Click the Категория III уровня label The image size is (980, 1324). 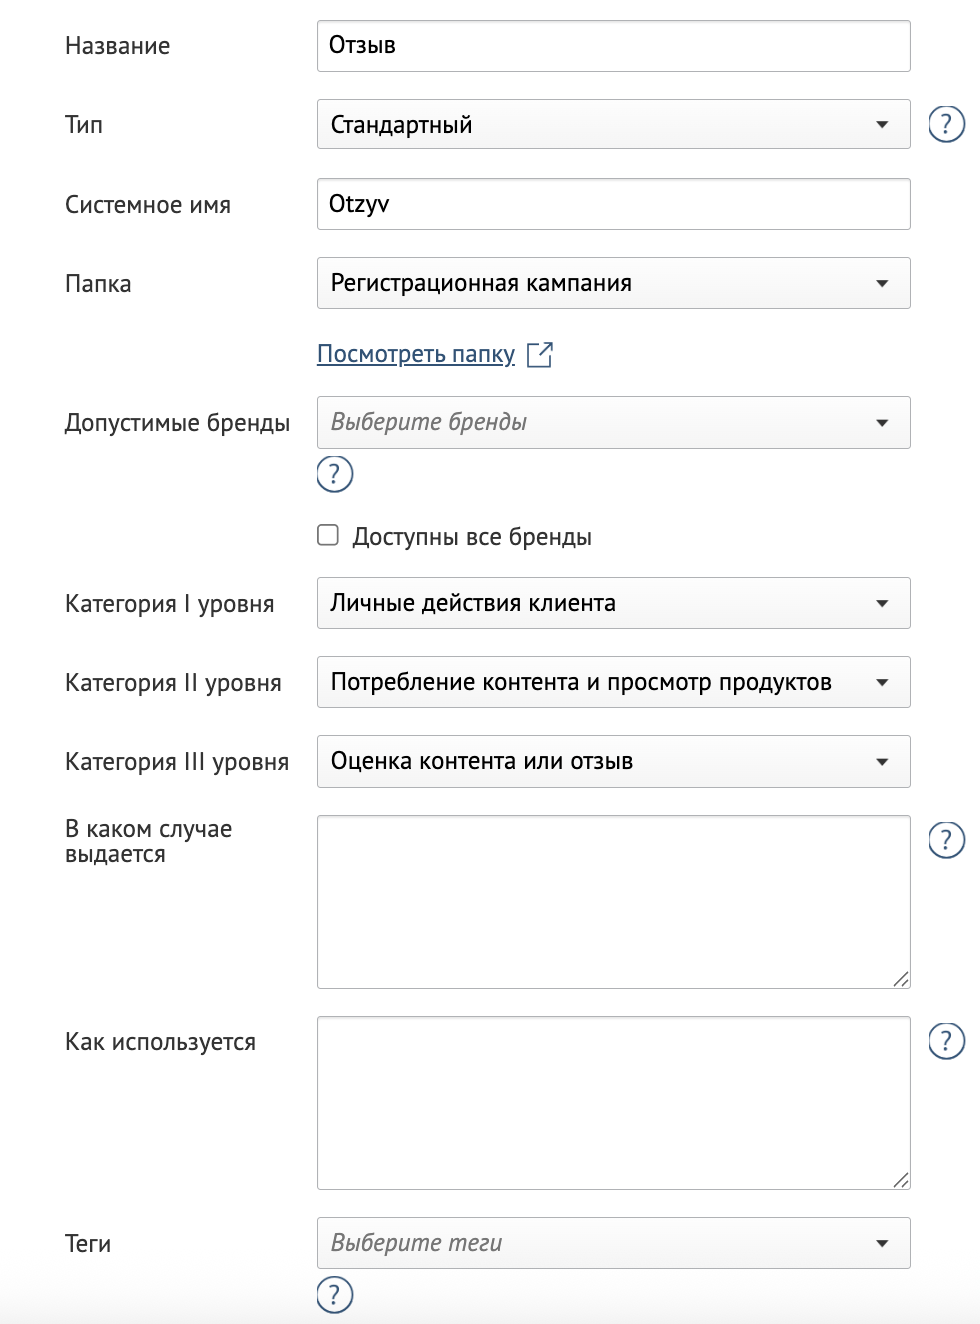177,762
